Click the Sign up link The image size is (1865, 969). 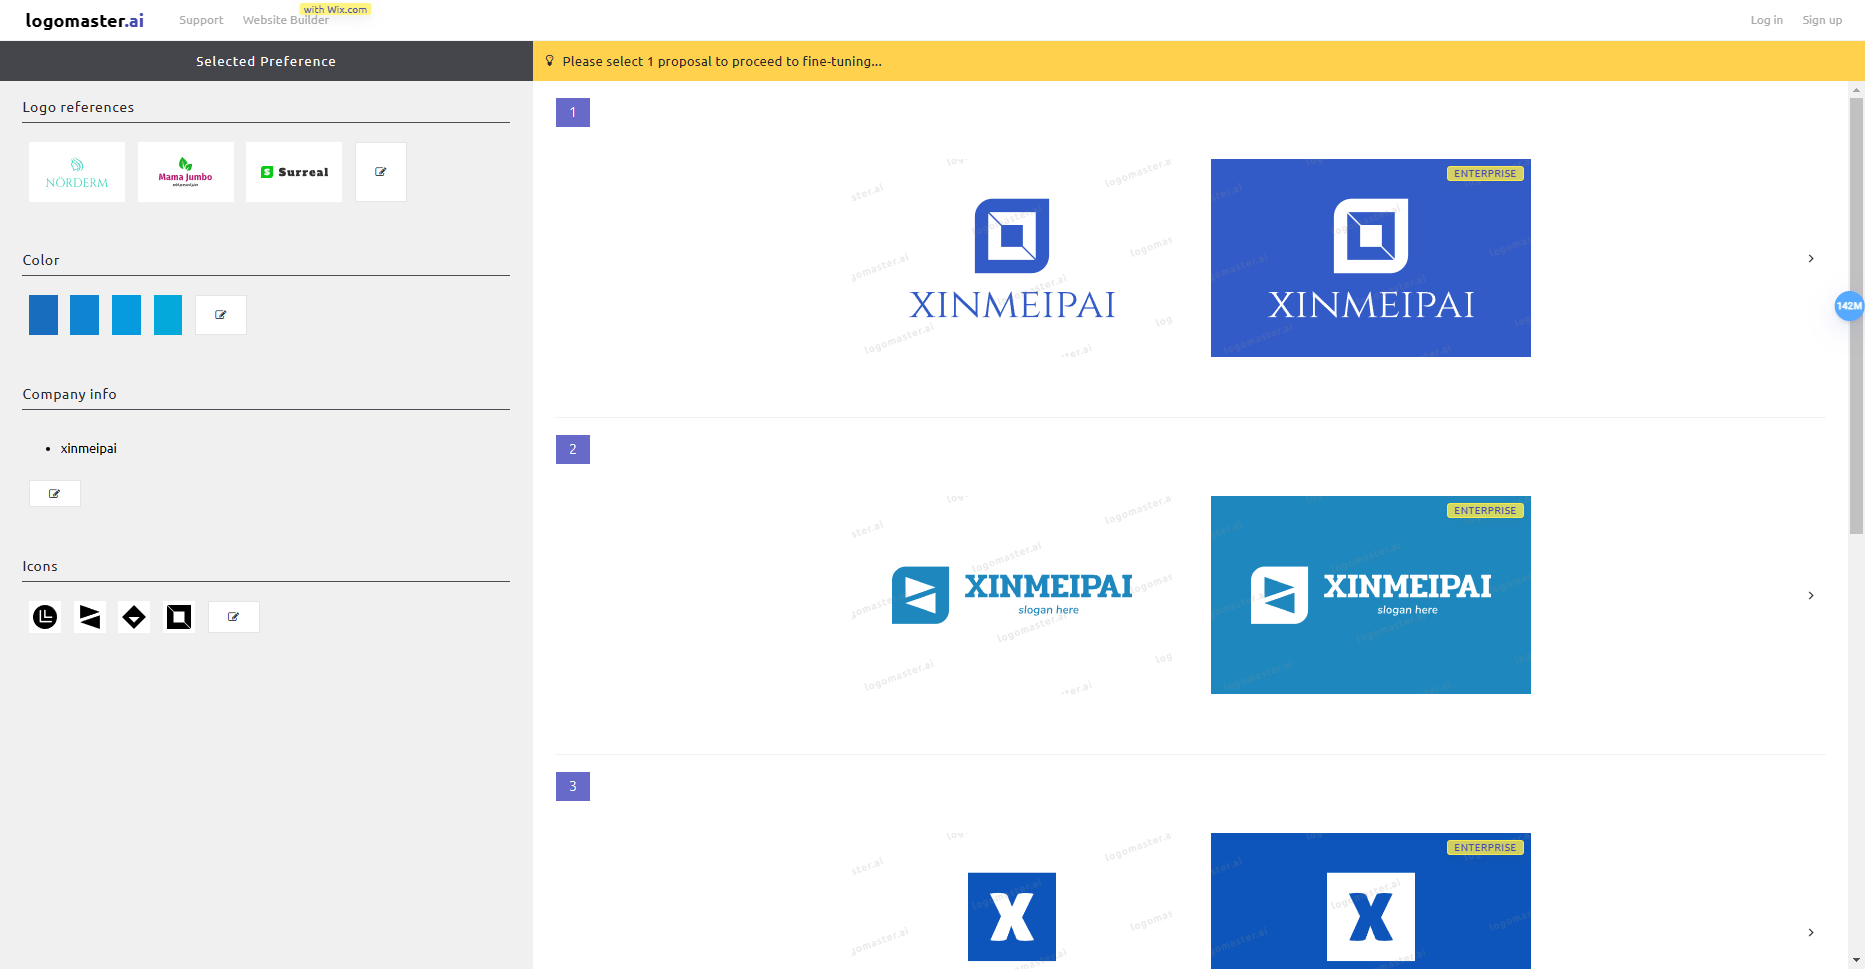(x=1822, y=20)
